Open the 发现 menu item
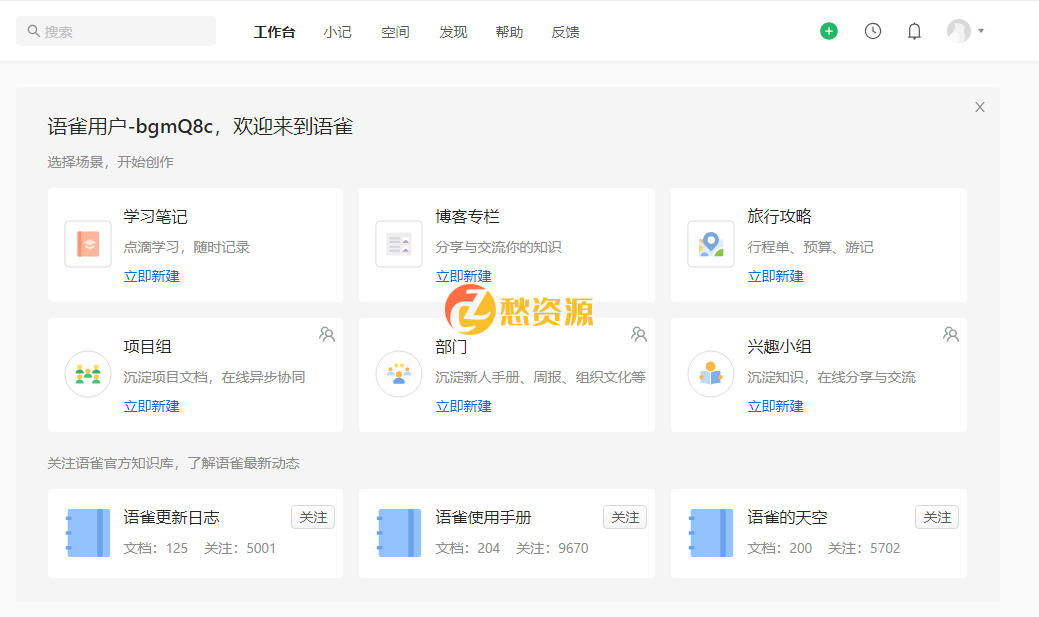 (x=453, y=31)
